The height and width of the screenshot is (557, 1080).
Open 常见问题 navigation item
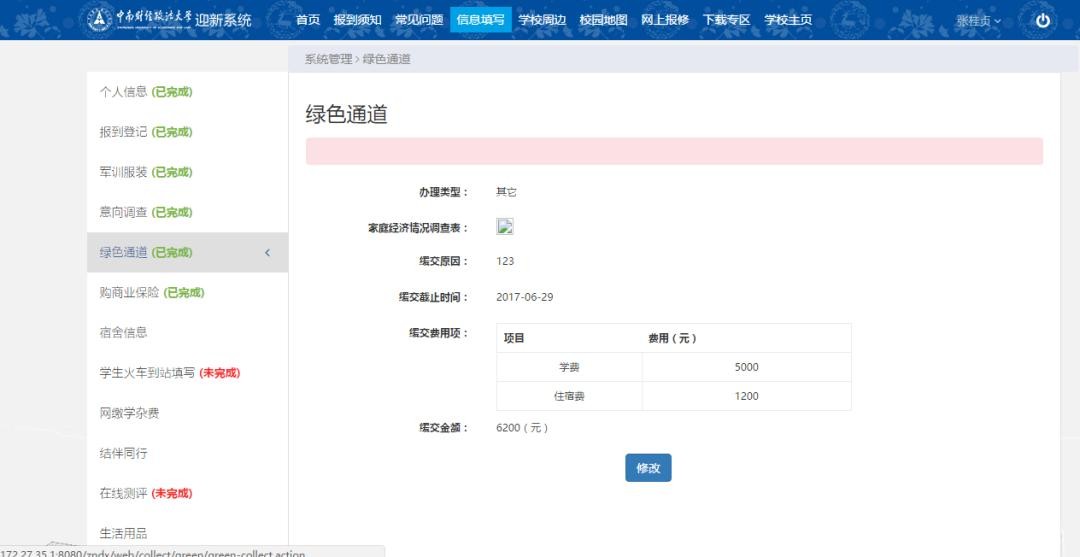point(418,20)
